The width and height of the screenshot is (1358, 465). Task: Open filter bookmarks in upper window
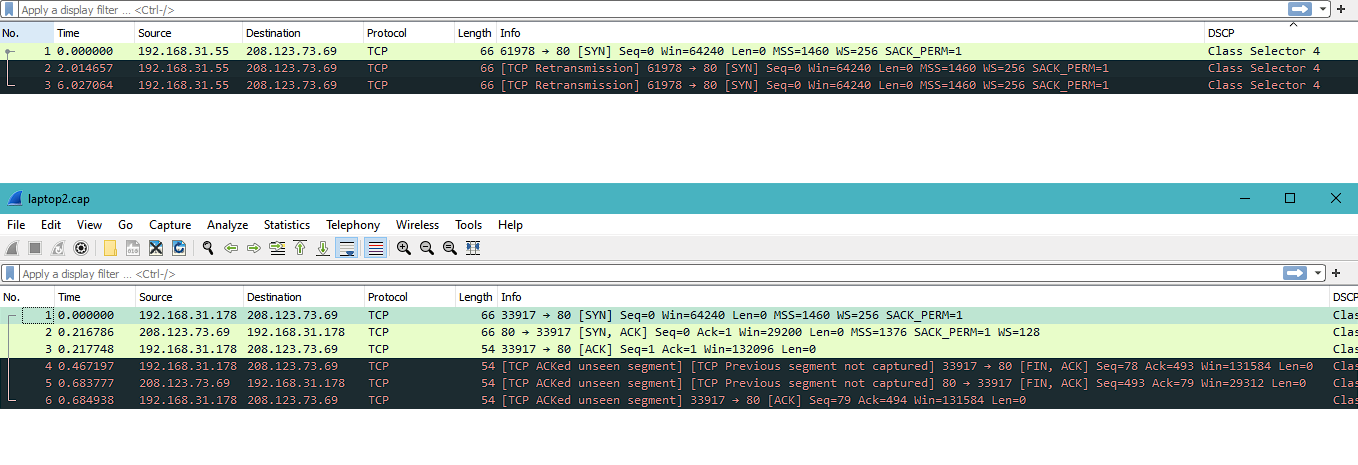9,9
